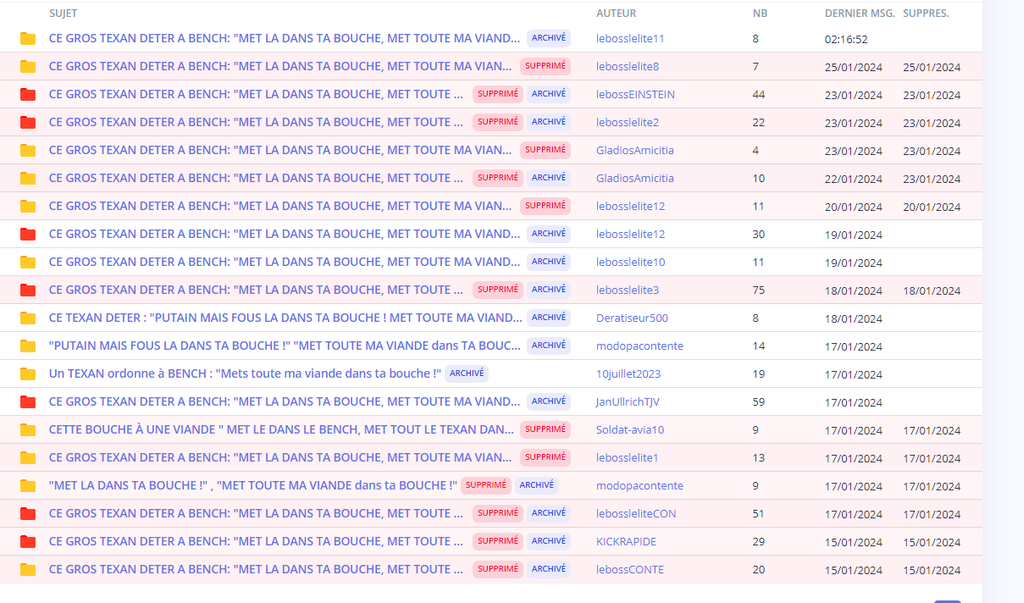Click the SUJET column header

pyautogui.click(x=63, y=13)
